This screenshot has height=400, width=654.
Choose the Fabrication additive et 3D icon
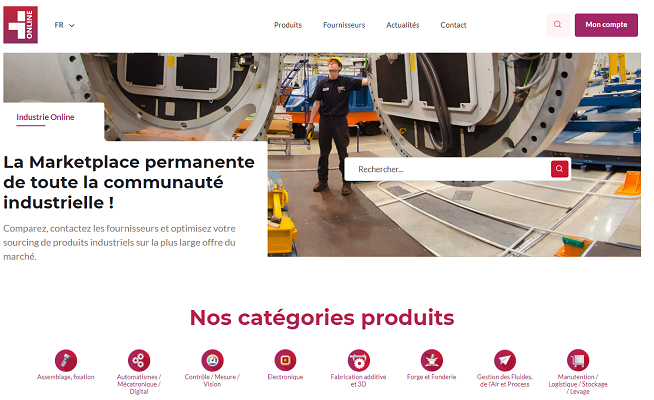pos(359,360)
